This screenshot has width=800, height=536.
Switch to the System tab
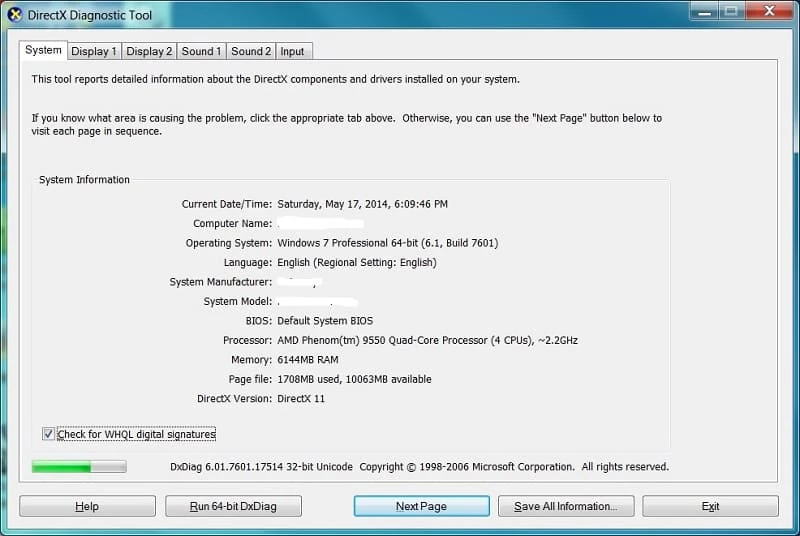(x=43, y=50)
